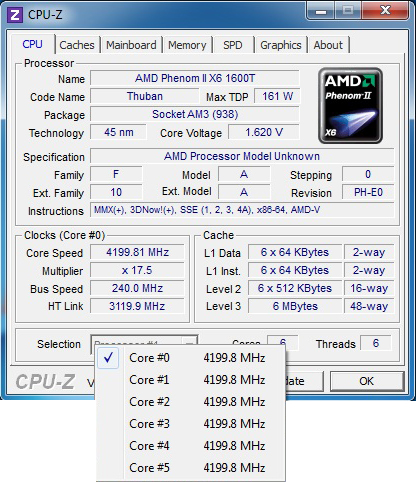416x482 pixels.
Task: Click the 4199.81 MHz core speed
Action: tap(137, 252)
